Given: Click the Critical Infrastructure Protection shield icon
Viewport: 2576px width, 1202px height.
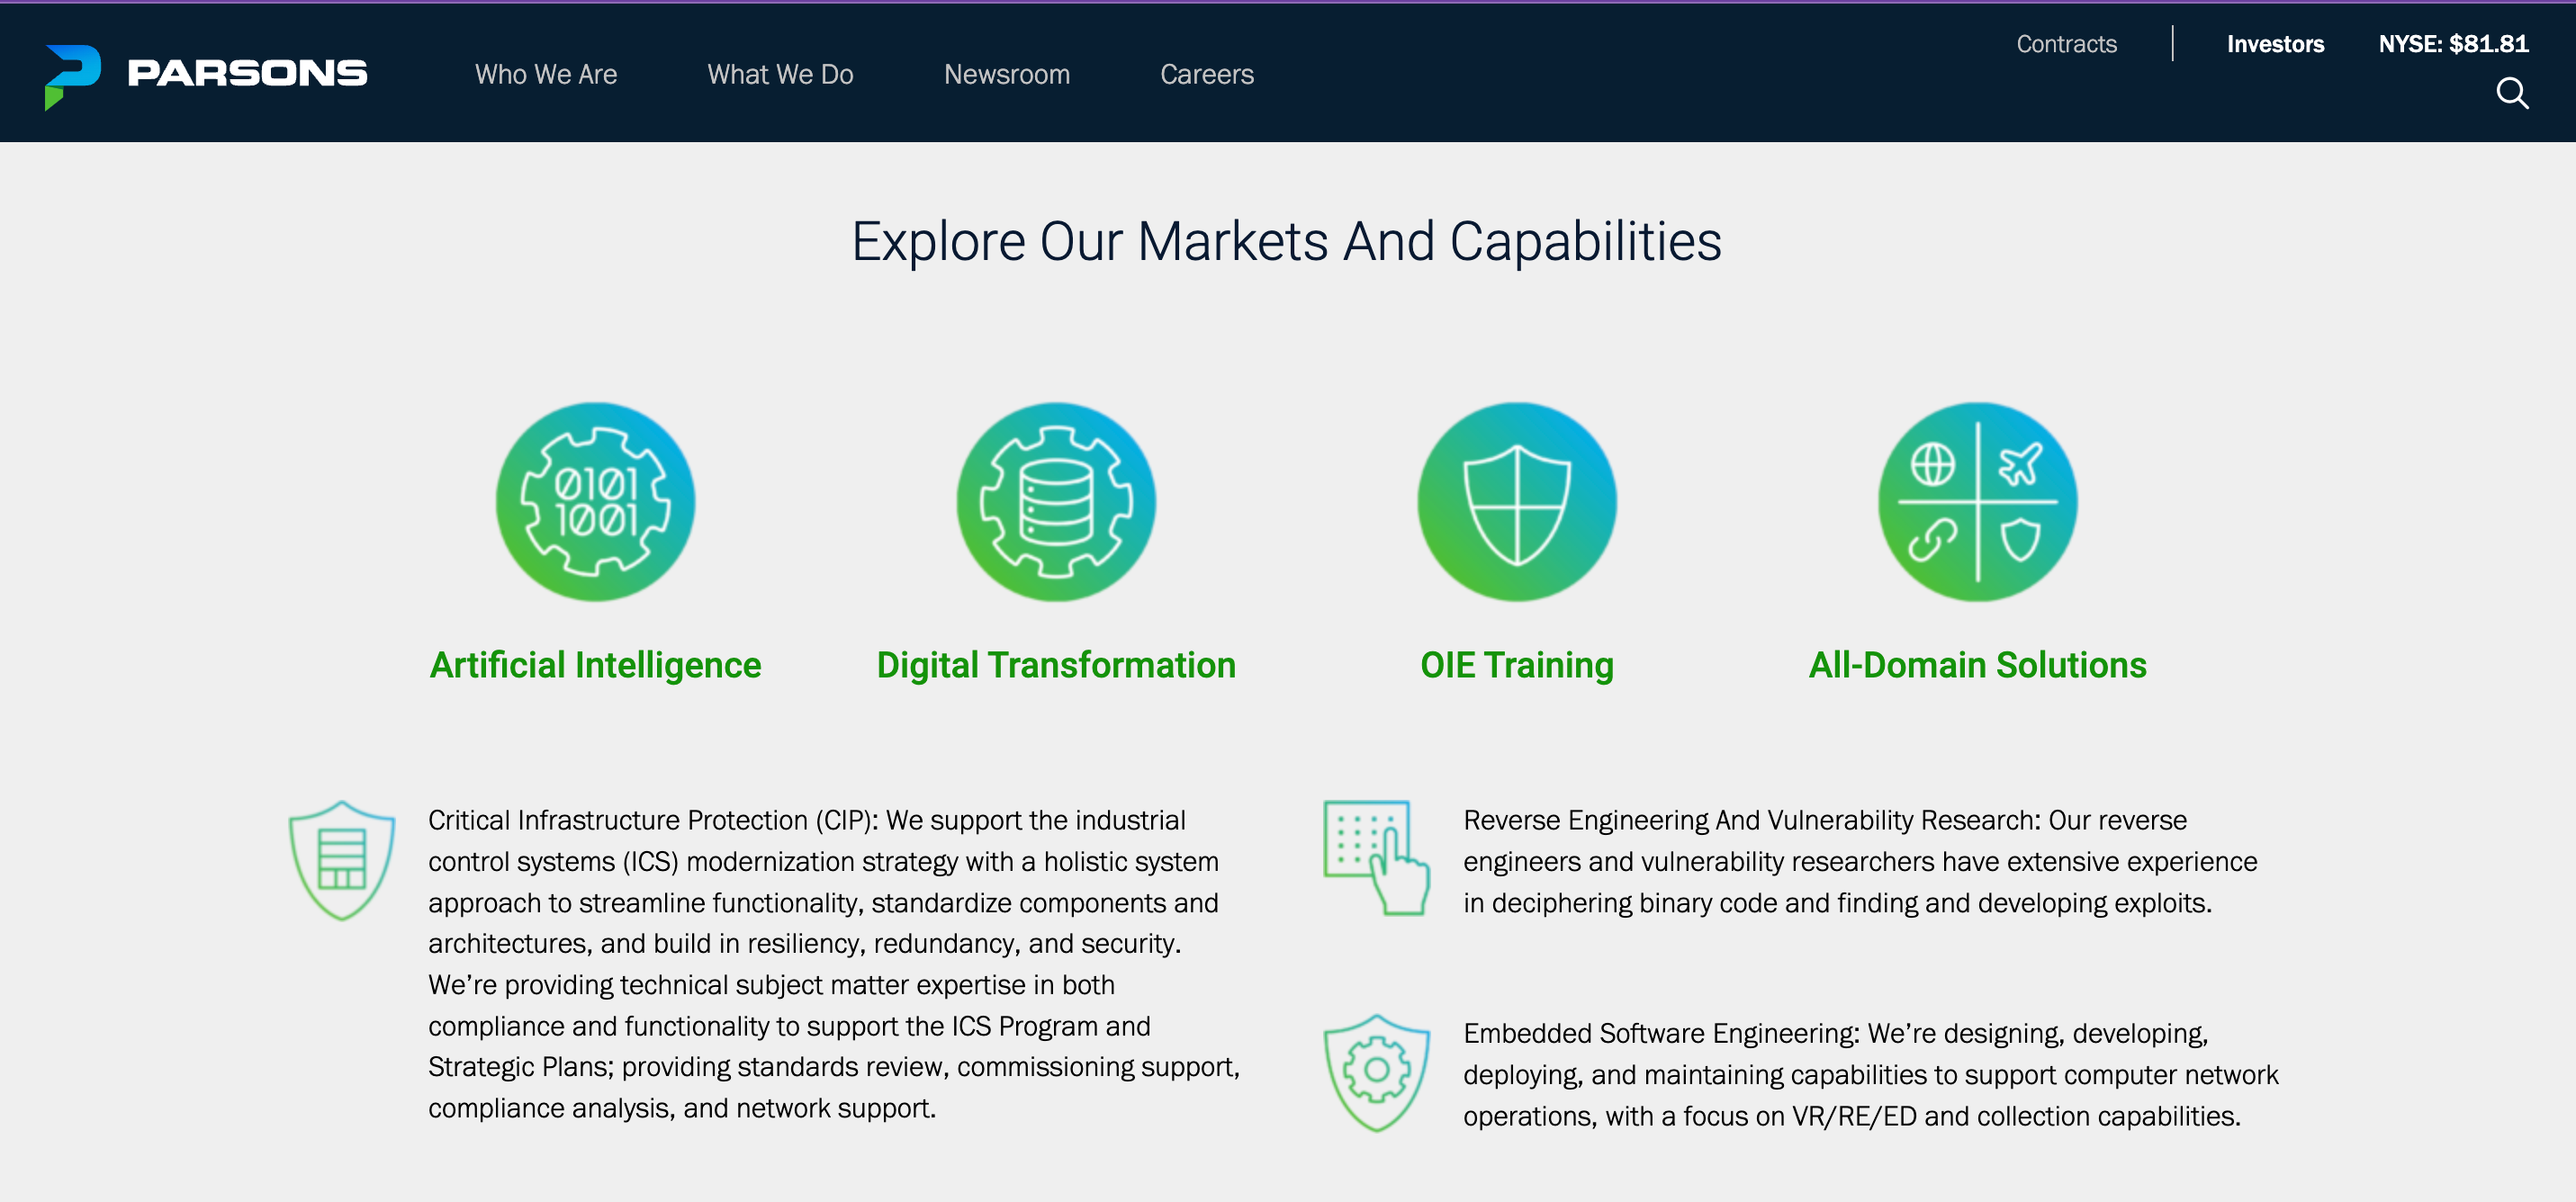Looking at the screenshot, I should pyautogui.click(x=342, y=859).
